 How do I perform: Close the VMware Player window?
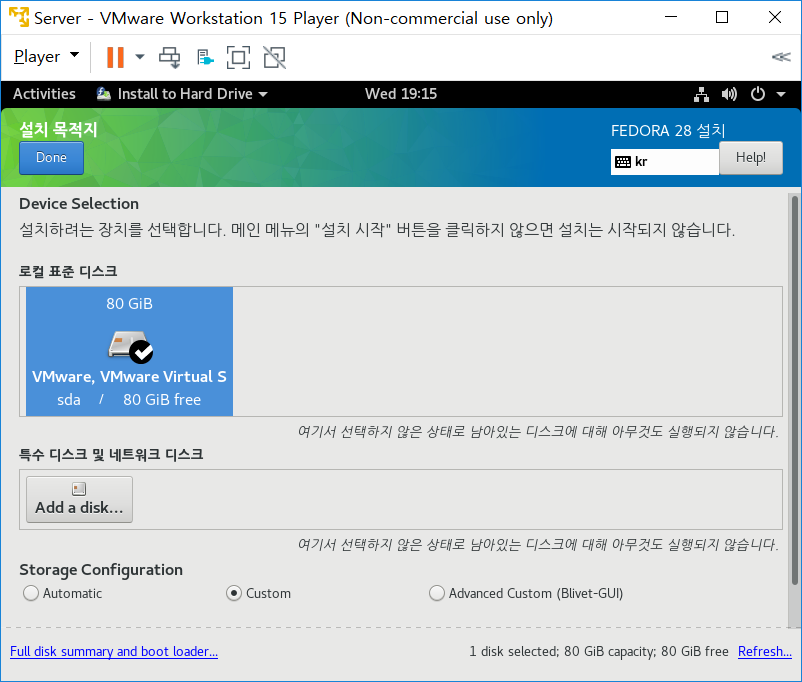[x=774, y=17]
